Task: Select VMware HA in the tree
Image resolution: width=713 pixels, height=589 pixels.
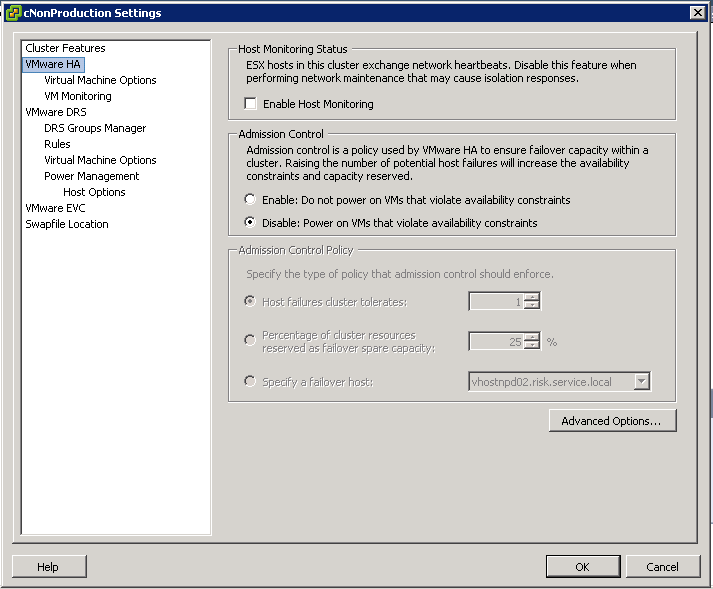Action: 53,64
